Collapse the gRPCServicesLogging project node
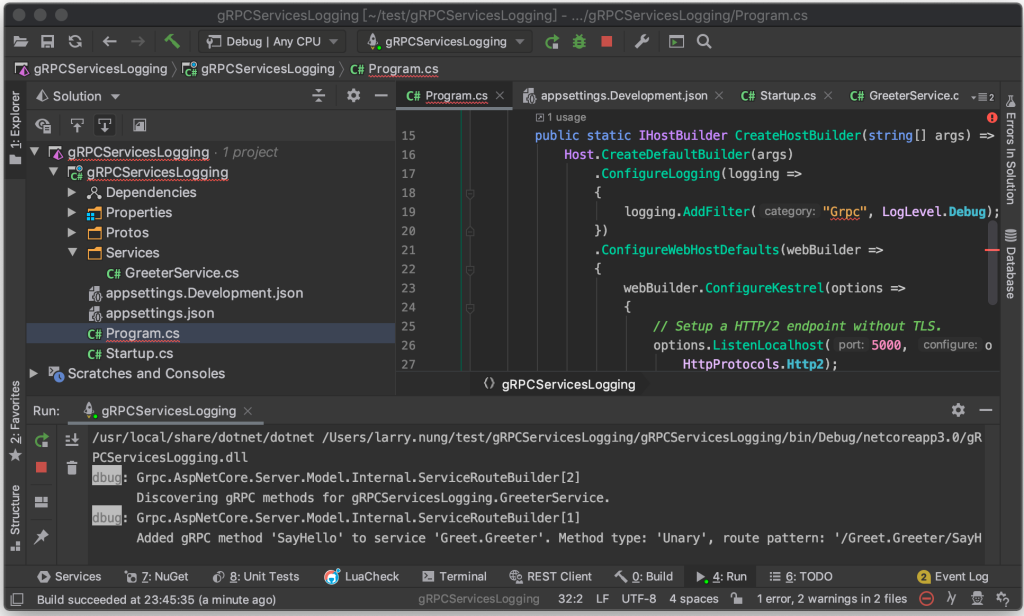 (54, 172)
